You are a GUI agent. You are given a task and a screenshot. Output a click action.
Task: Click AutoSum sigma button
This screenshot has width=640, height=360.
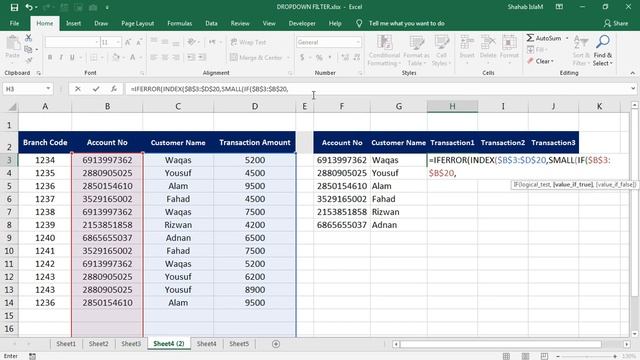coord(544,38)
